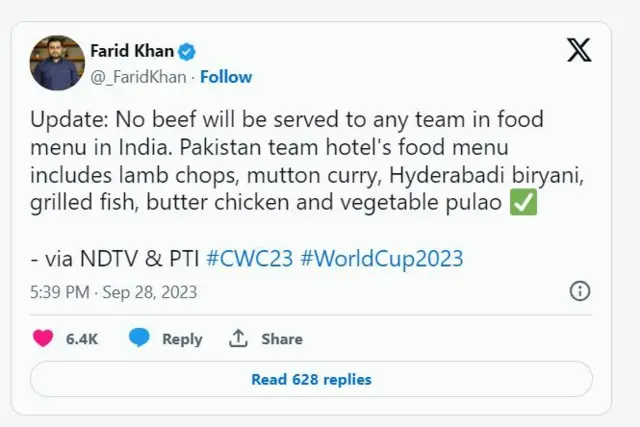Screen dimensions: 640x427
Task: Click the info circle icon
Action: [x=579, y=291]
